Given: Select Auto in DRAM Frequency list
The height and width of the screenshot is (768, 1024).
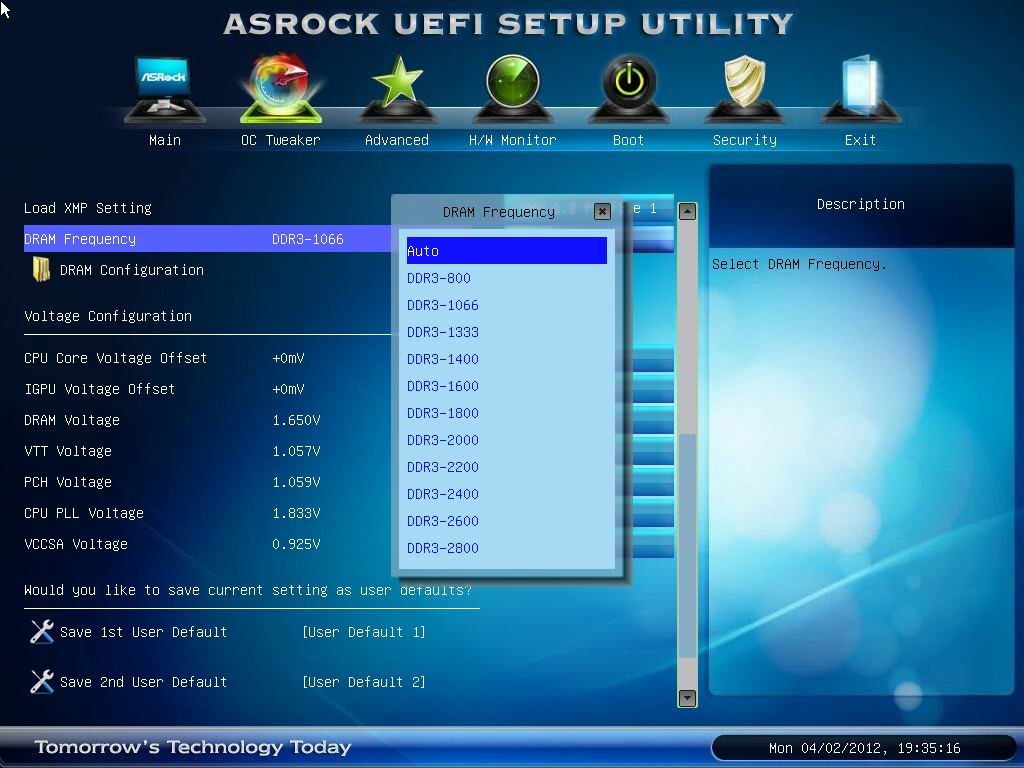Looking at the screenshot, I should click(506, 251).
